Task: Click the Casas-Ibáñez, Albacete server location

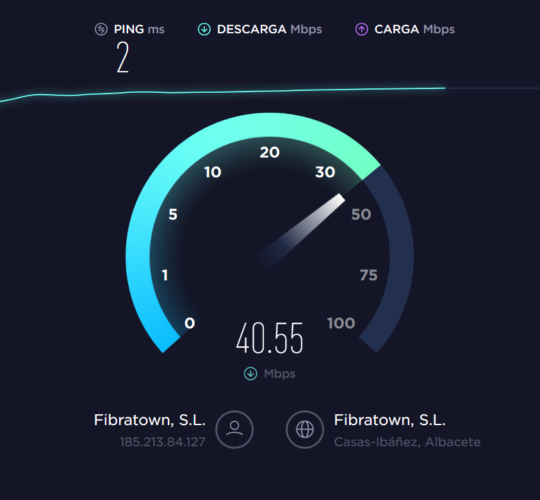Action: click(407, 442)
